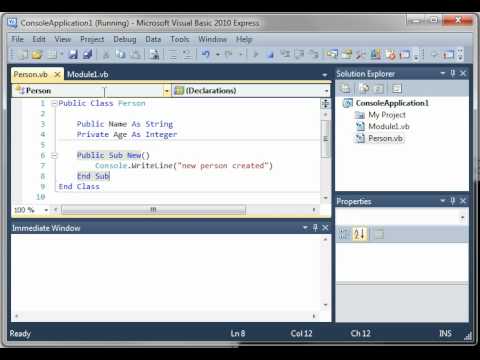
Task: Open the File menu
Action: click(17, 39)
